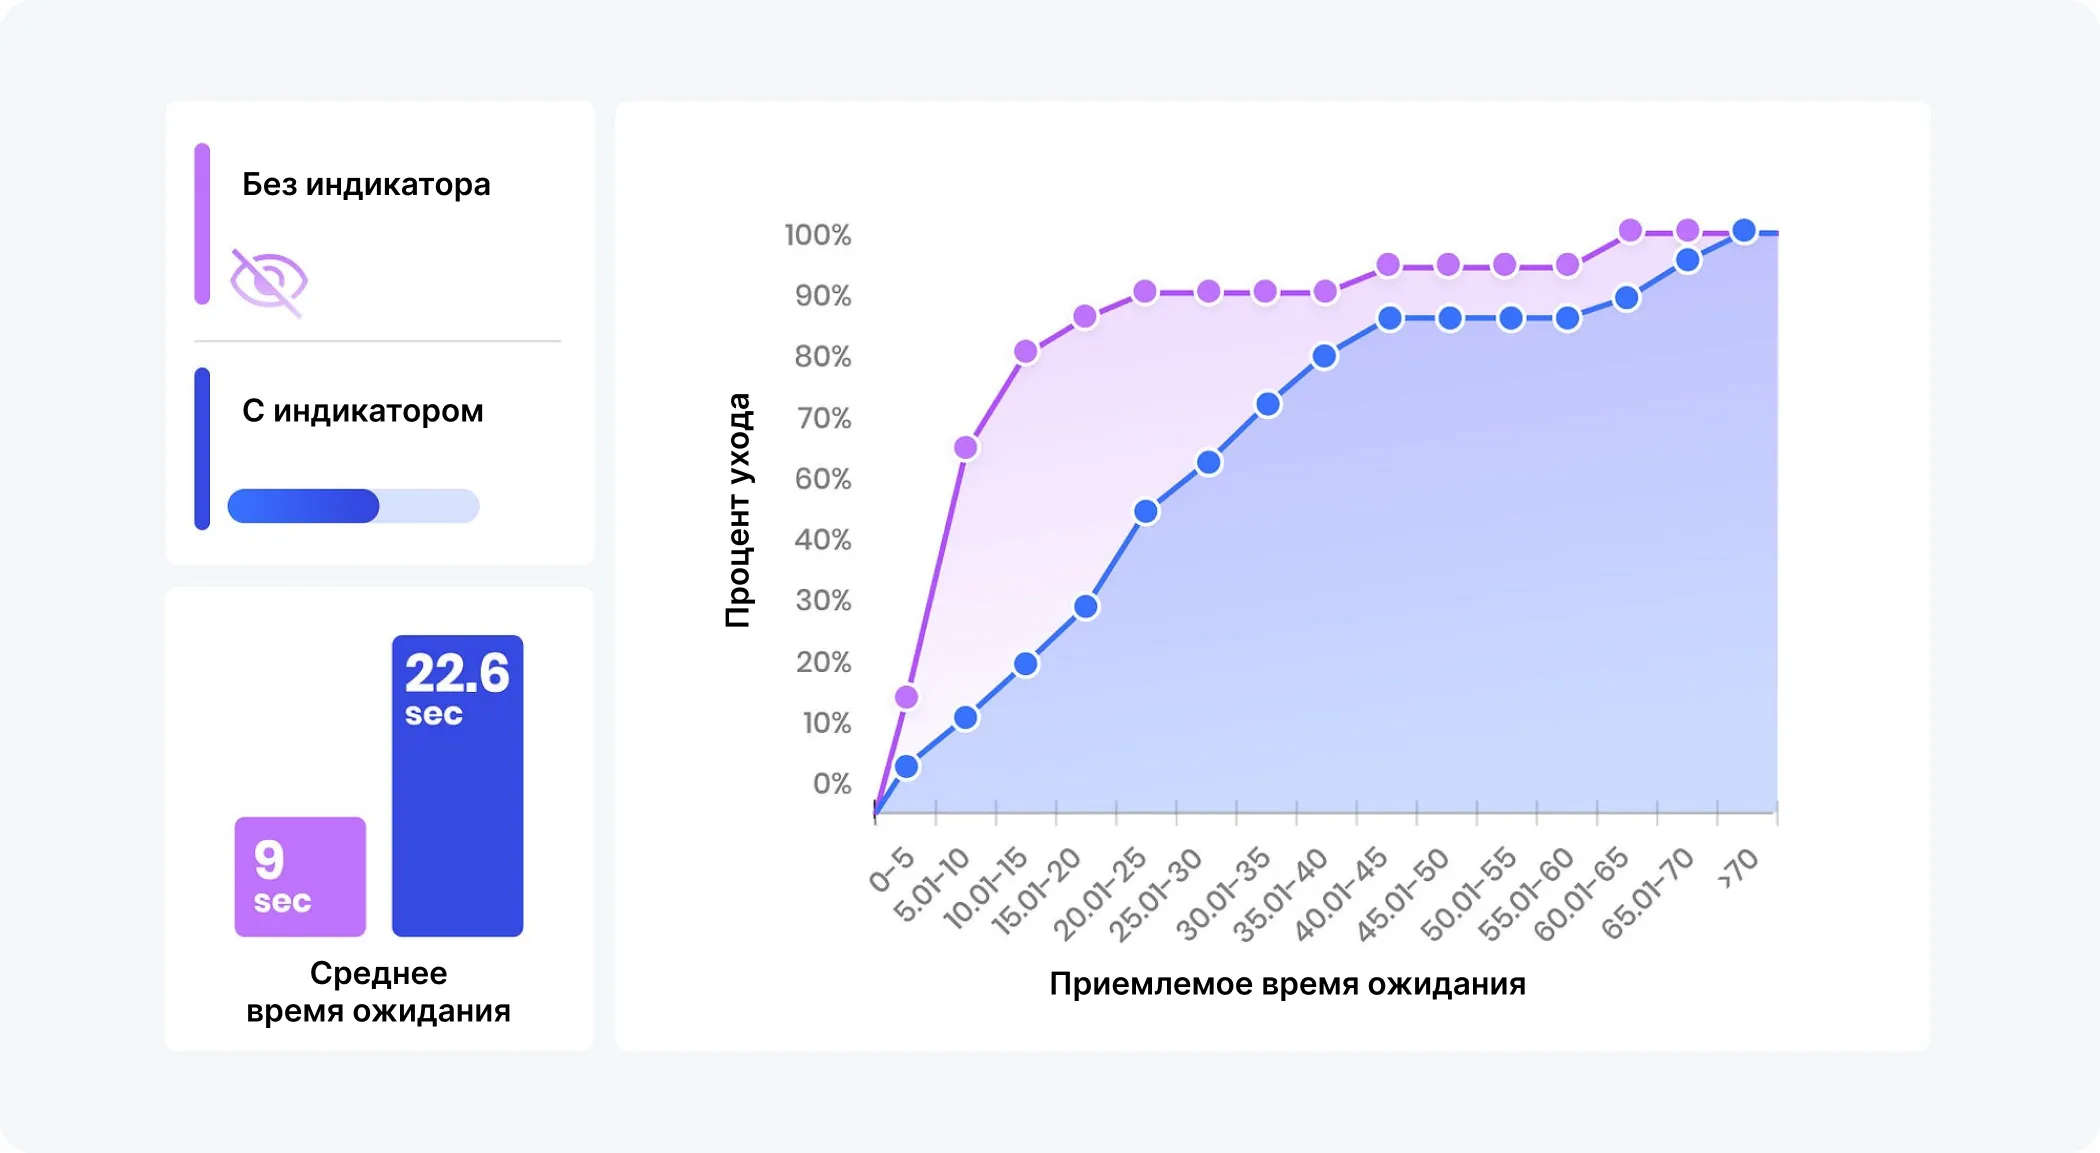Click the purple data point at 0–5
The width and height of the screenshot is (2100, 1153).
coord(906,697)
